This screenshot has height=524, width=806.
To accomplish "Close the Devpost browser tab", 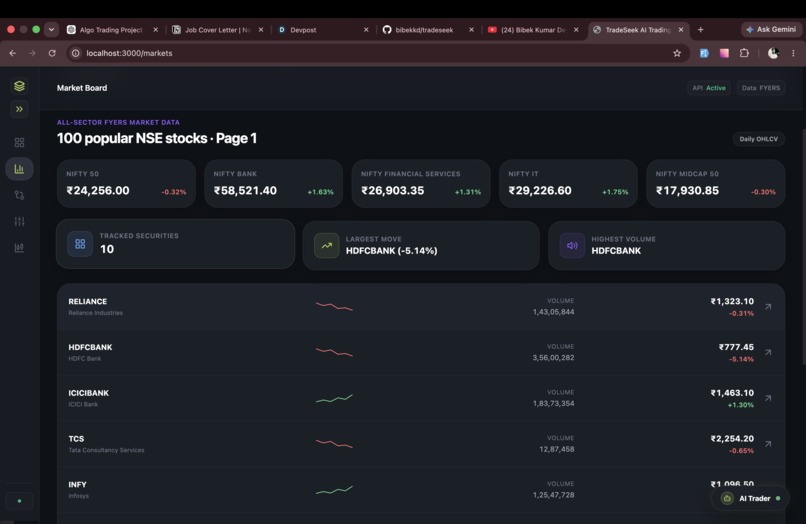I will point(366,30).
